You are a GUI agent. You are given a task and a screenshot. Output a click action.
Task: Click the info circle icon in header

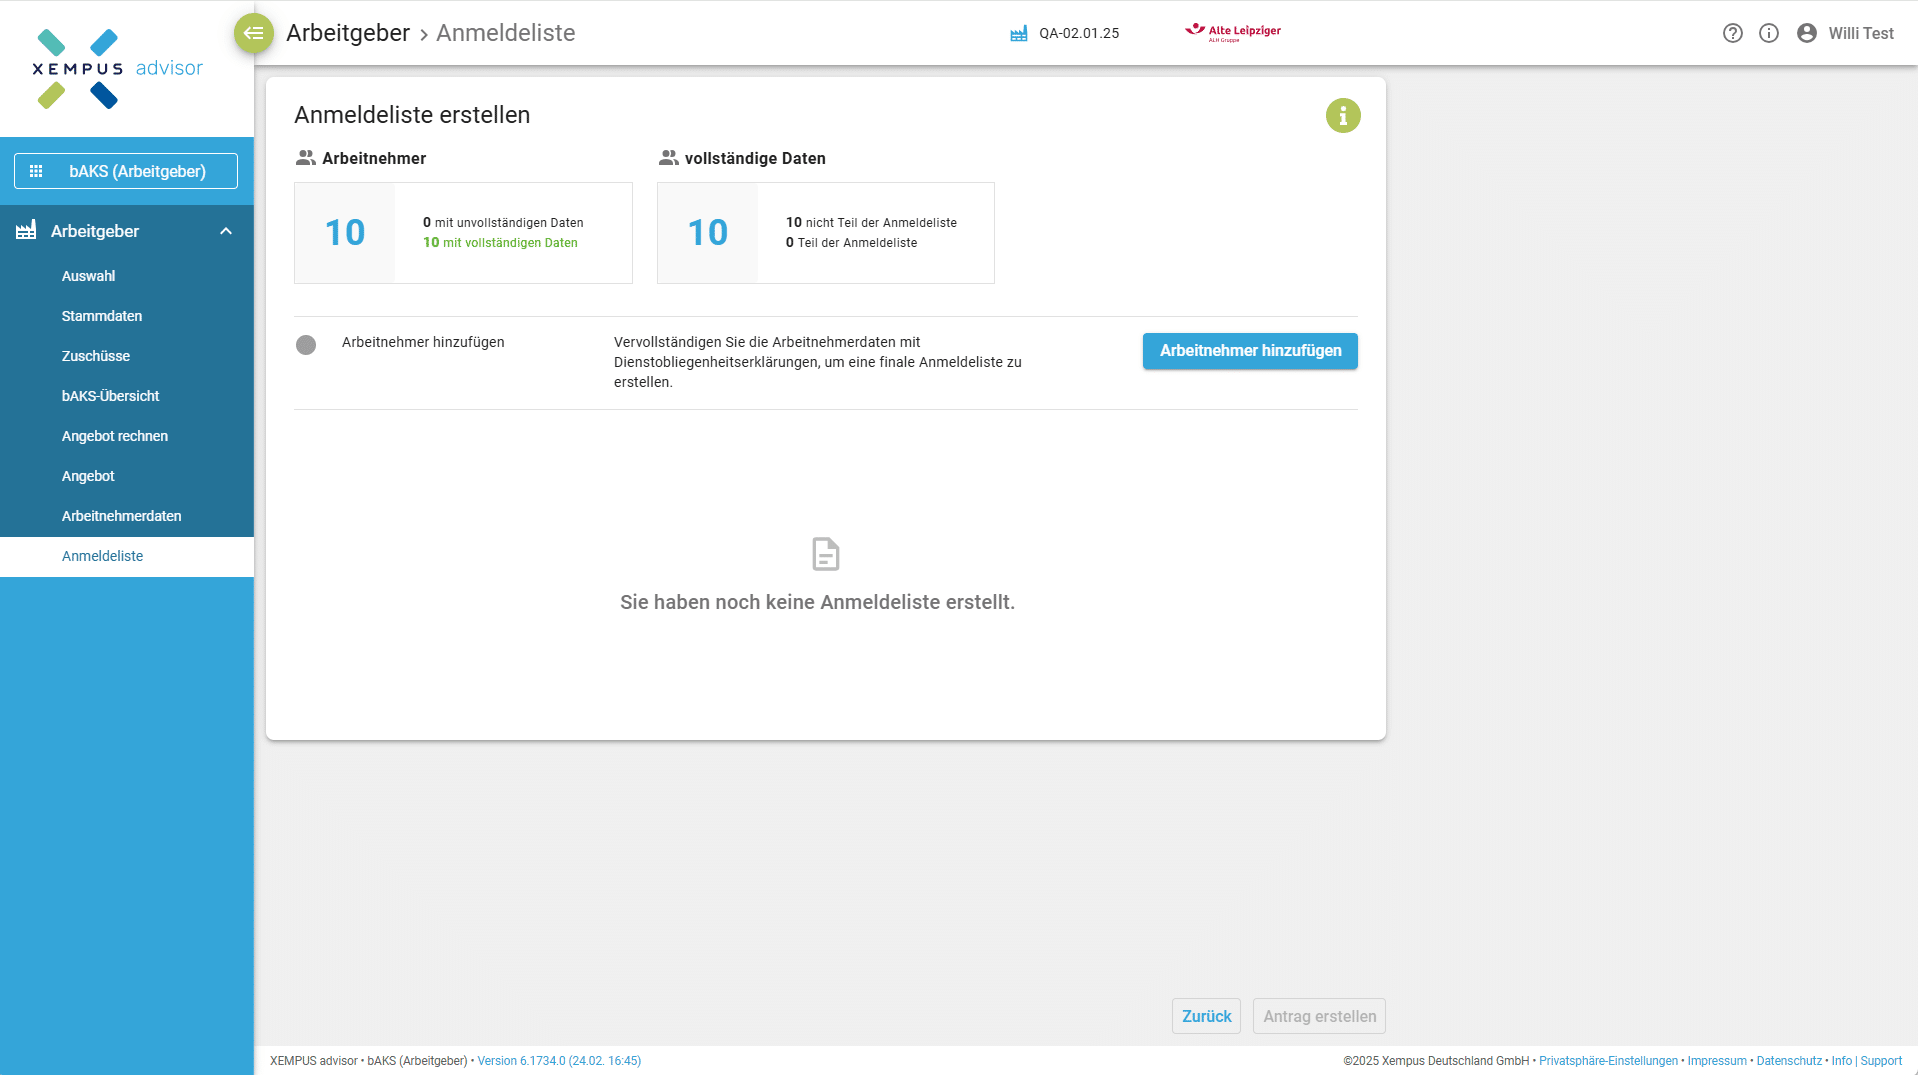1768,33
